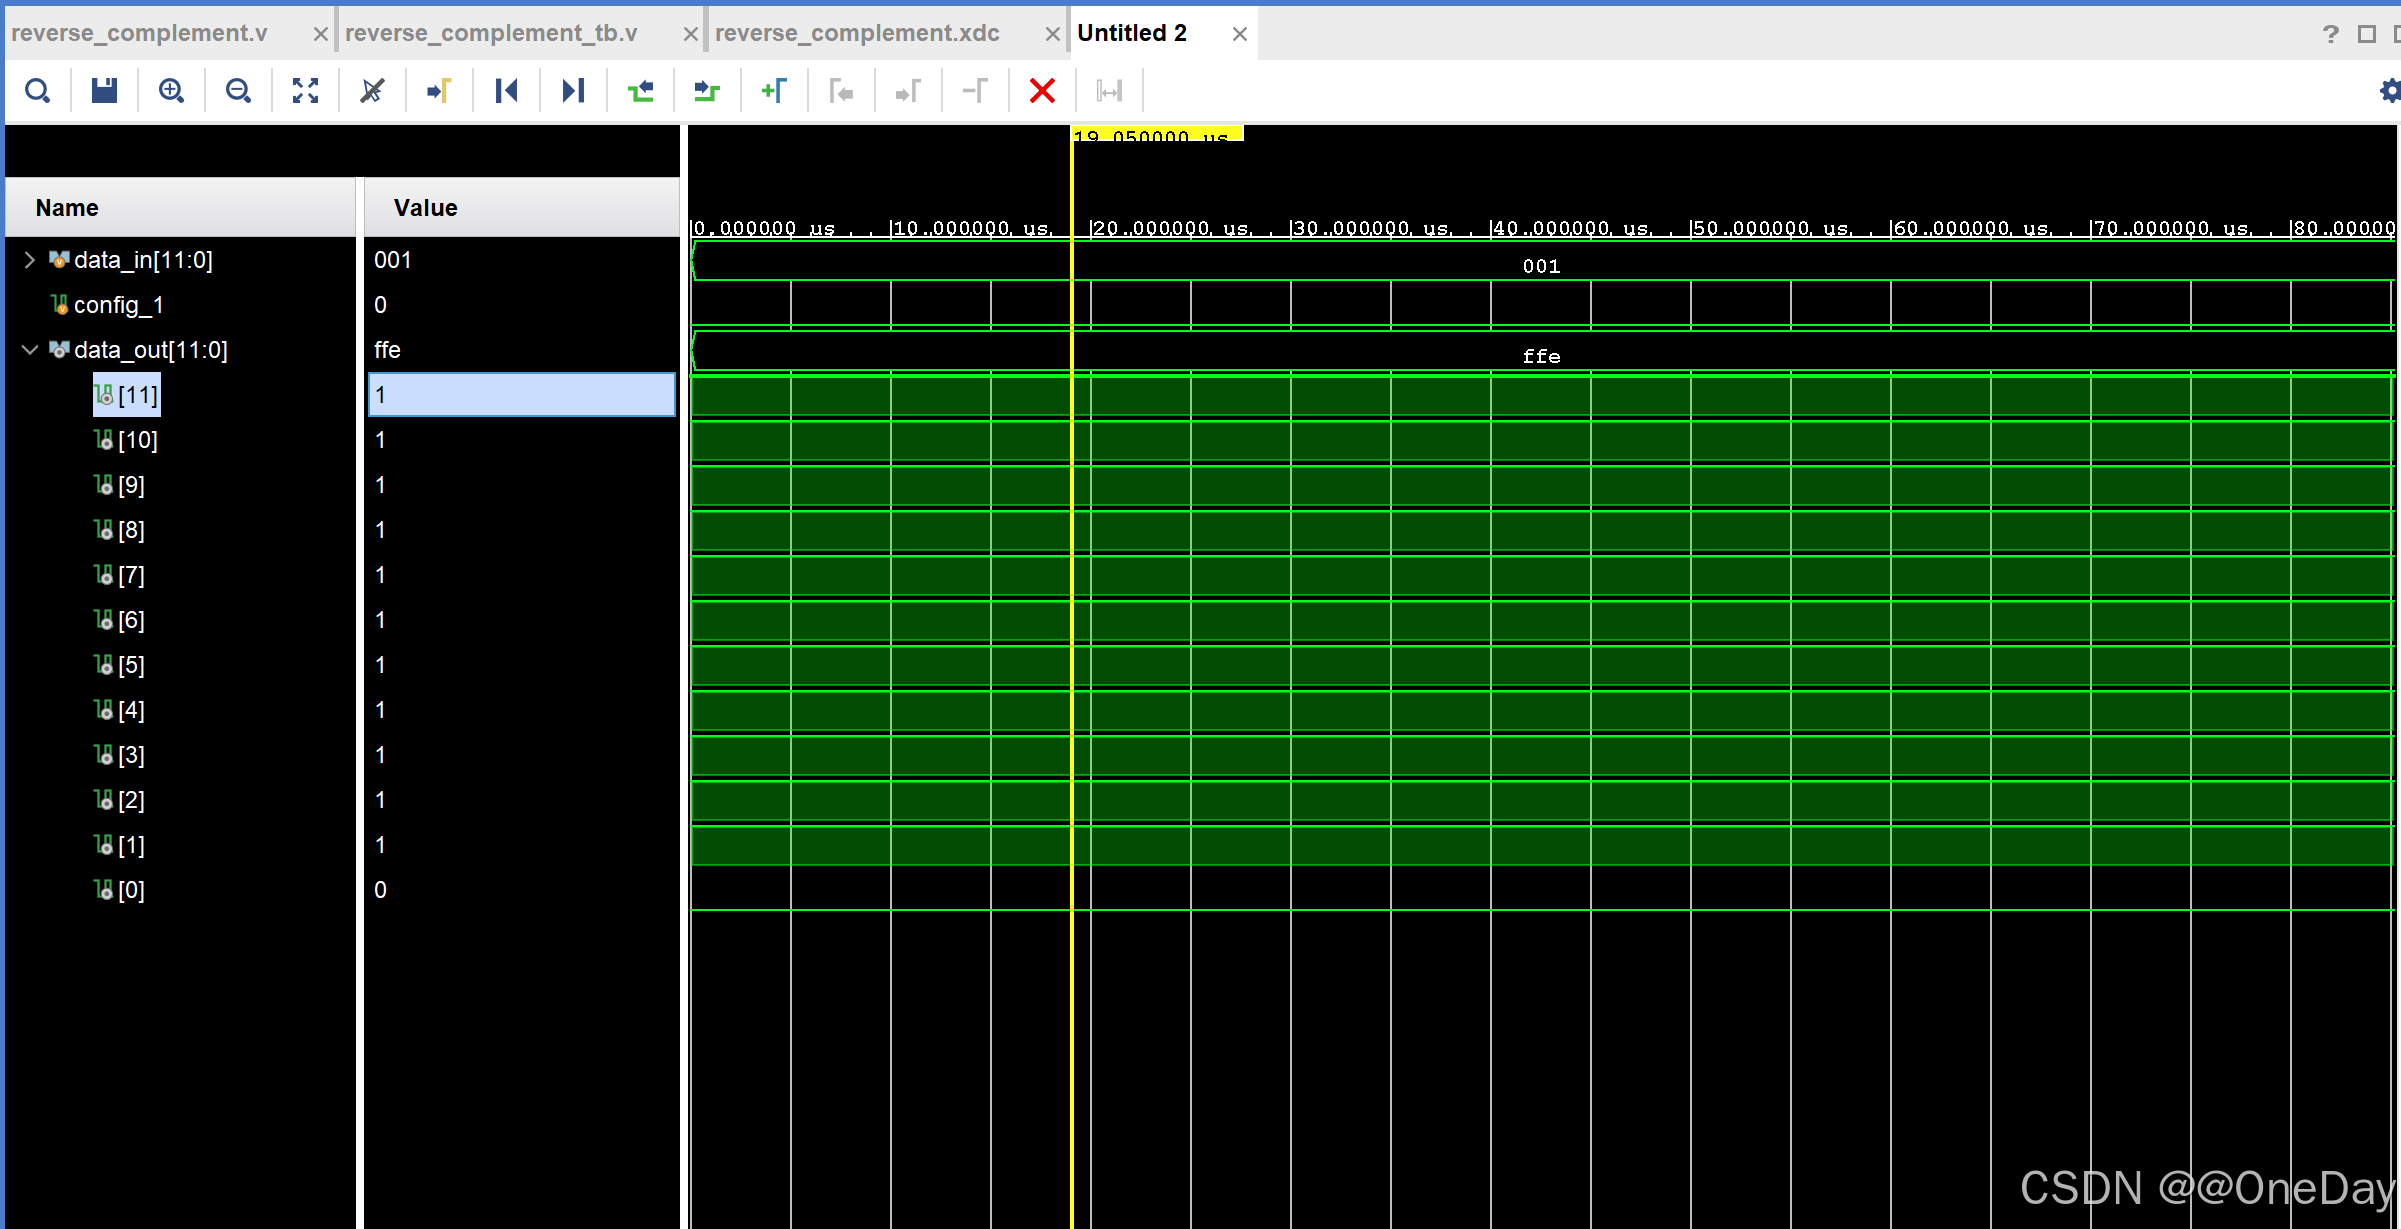Image resolution: width=2401 pixels, height=1229 pixels.
Task: Click the yellow cursor time label 19.050000 us
Action: [1157, 134]
